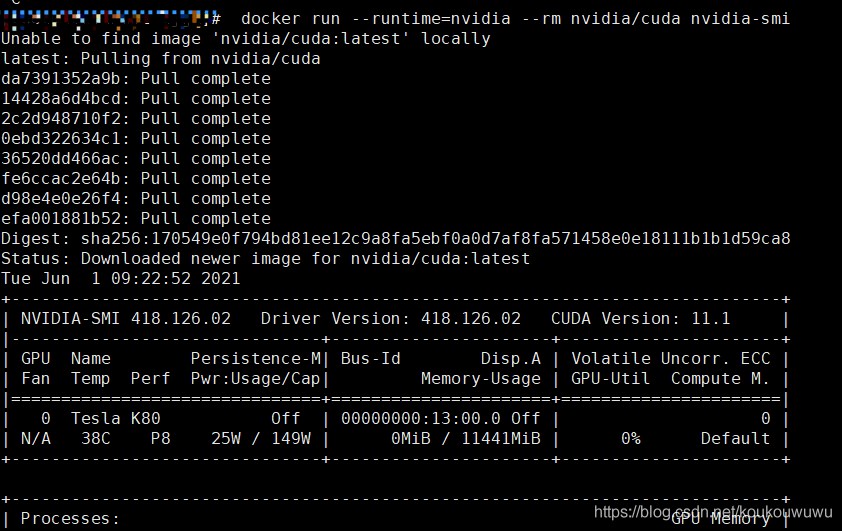The width and height of the screenshot is (842, 531).
Task: Click the 'Memory-Usage' column header
Action: [481, 379]
